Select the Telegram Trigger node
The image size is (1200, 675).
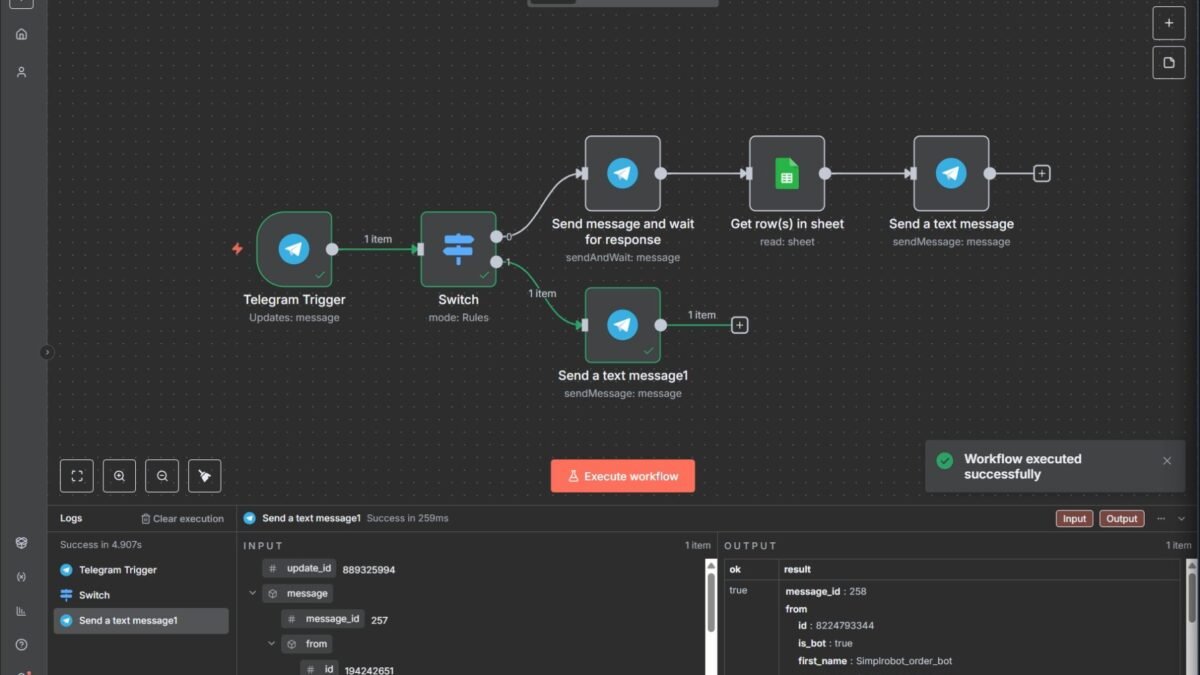click(x=294, y=249)
